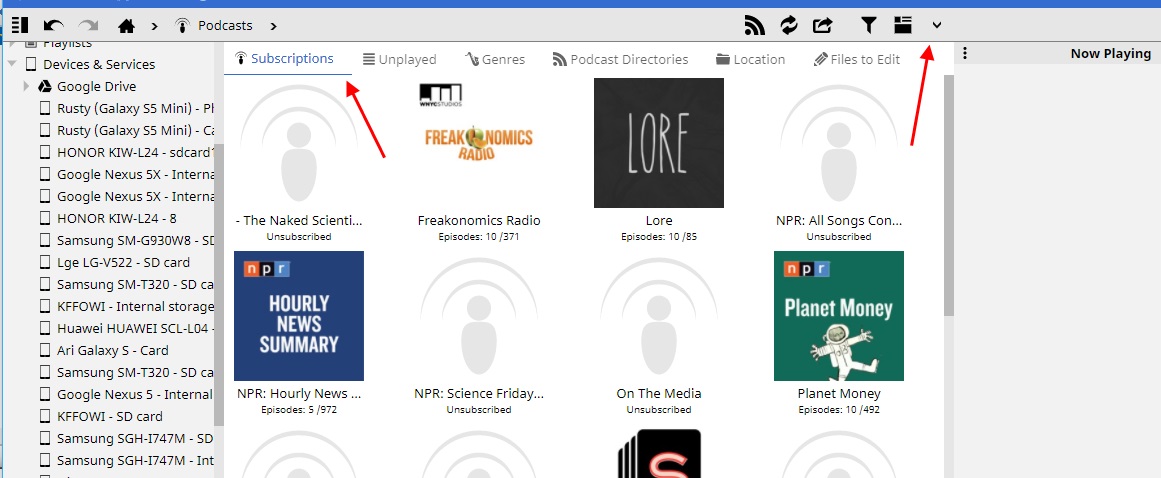Refresh podcasts with the update arrows icon
This screenshot has width=1161, height=478.
point(789,25)
